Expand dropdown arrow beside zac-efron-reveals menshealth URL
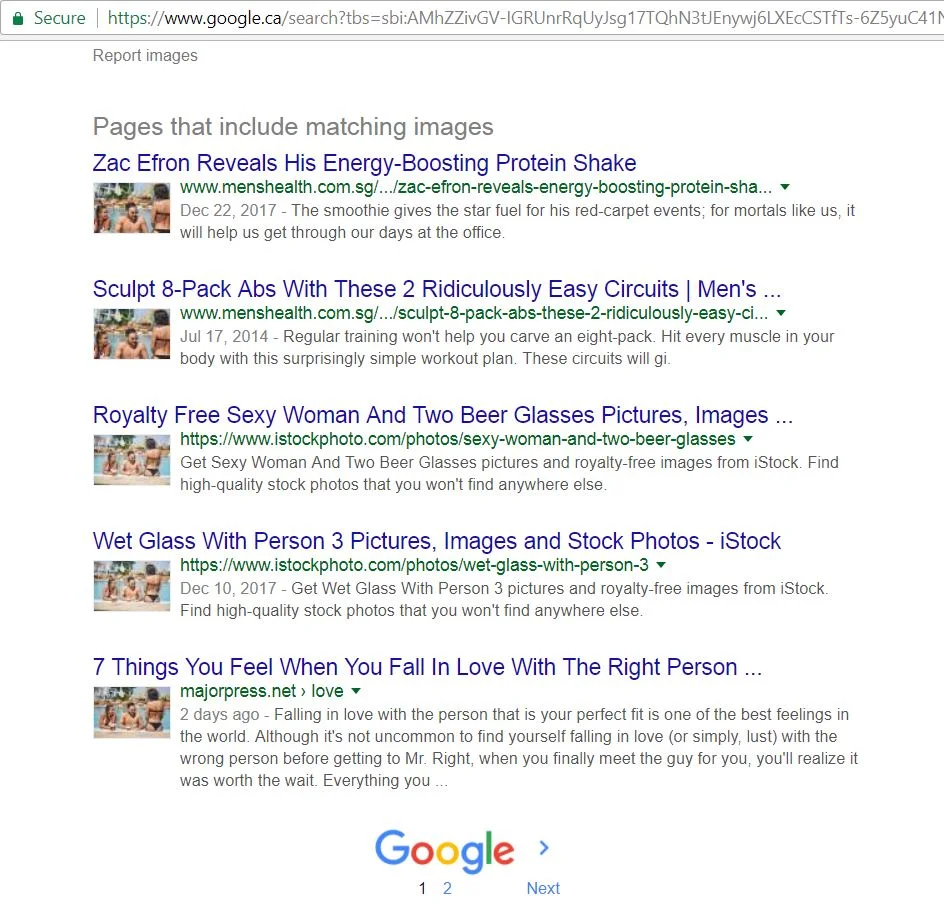Image resolution: width=944 pixels, height=915 pixels. [784, 187]
